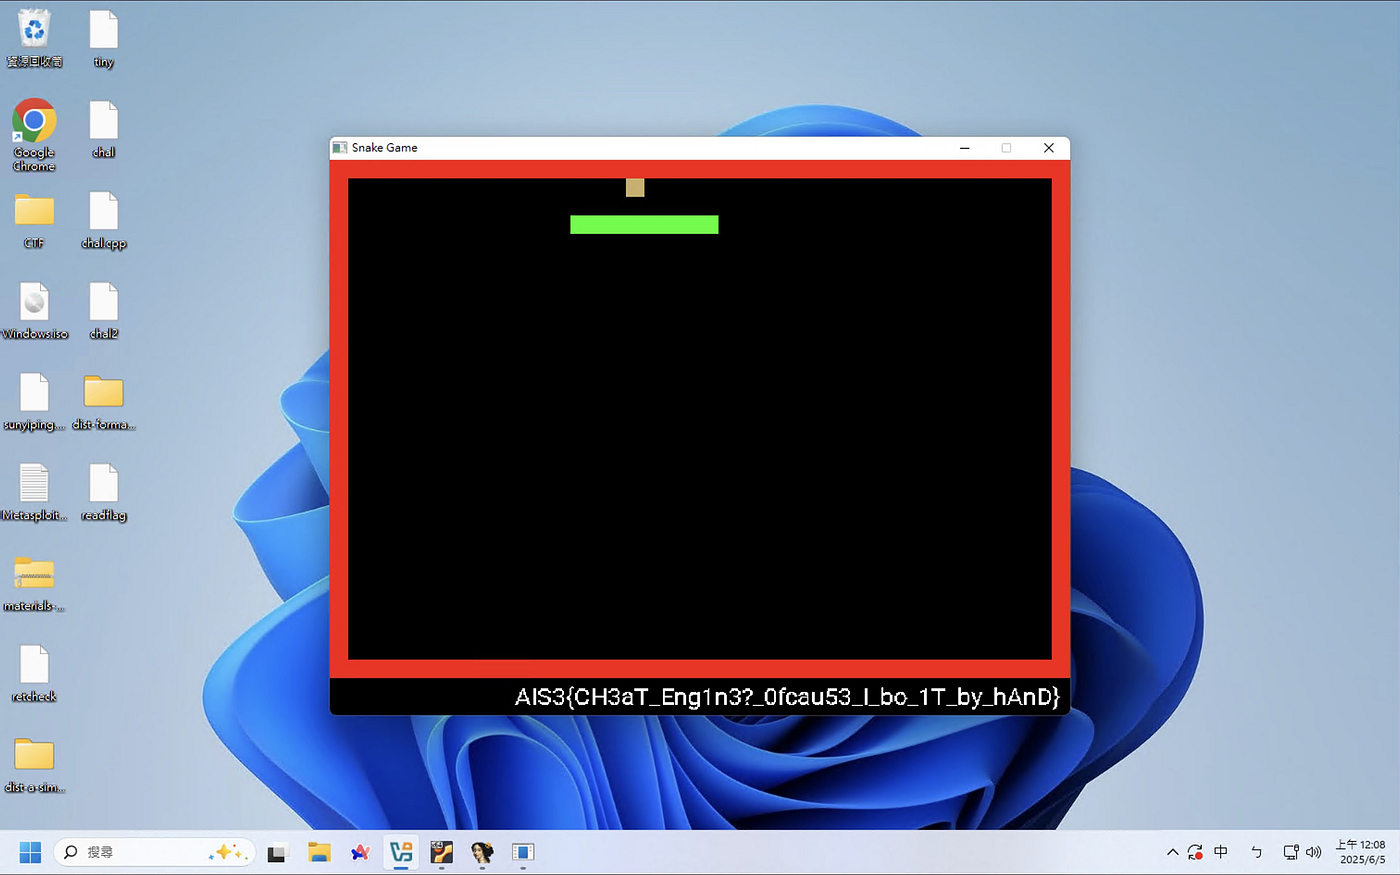The width and height of the screenshot is (1400, 875).
Task: Open the clock and date flyout
Action: [1362, 852]
